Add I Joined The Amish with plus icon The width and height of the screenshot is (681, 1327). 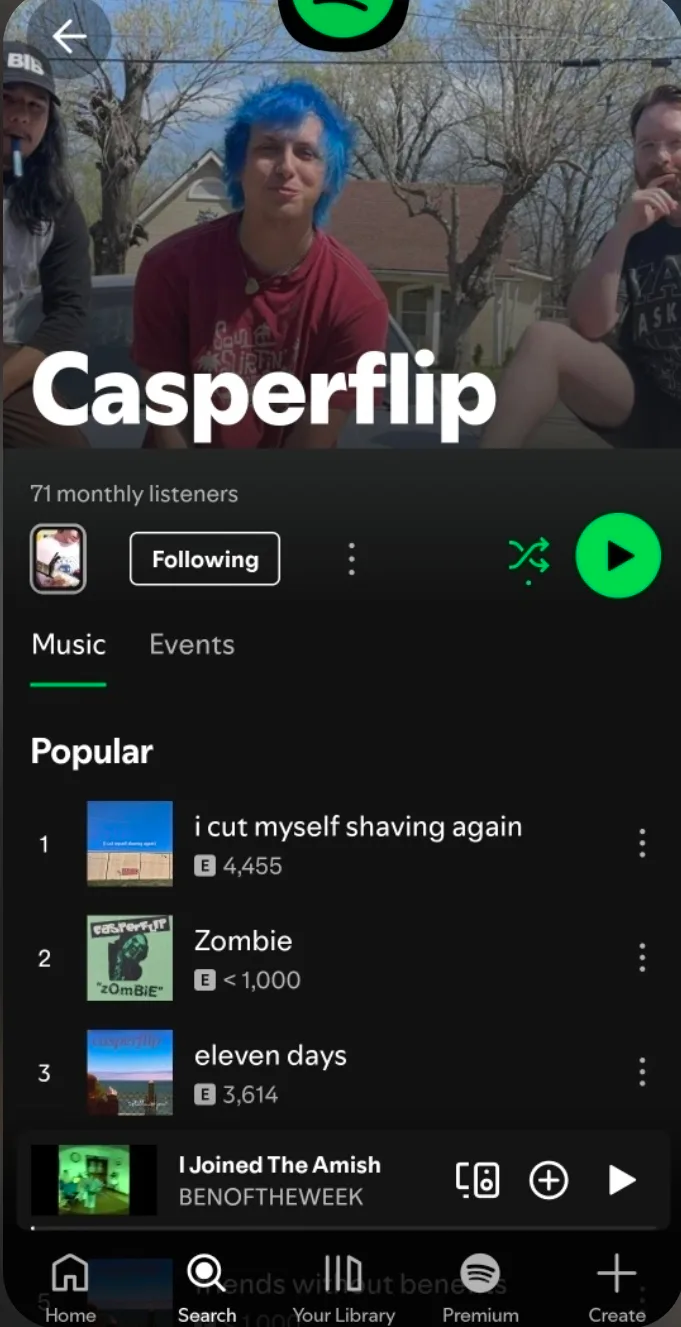pos(549,1180)
